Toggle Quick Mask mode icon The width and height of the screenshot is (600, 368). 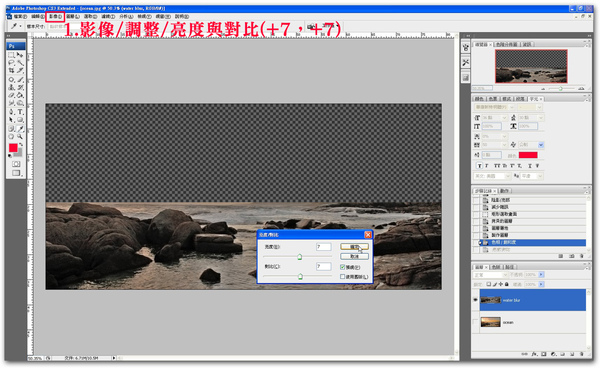coord(16,164)
